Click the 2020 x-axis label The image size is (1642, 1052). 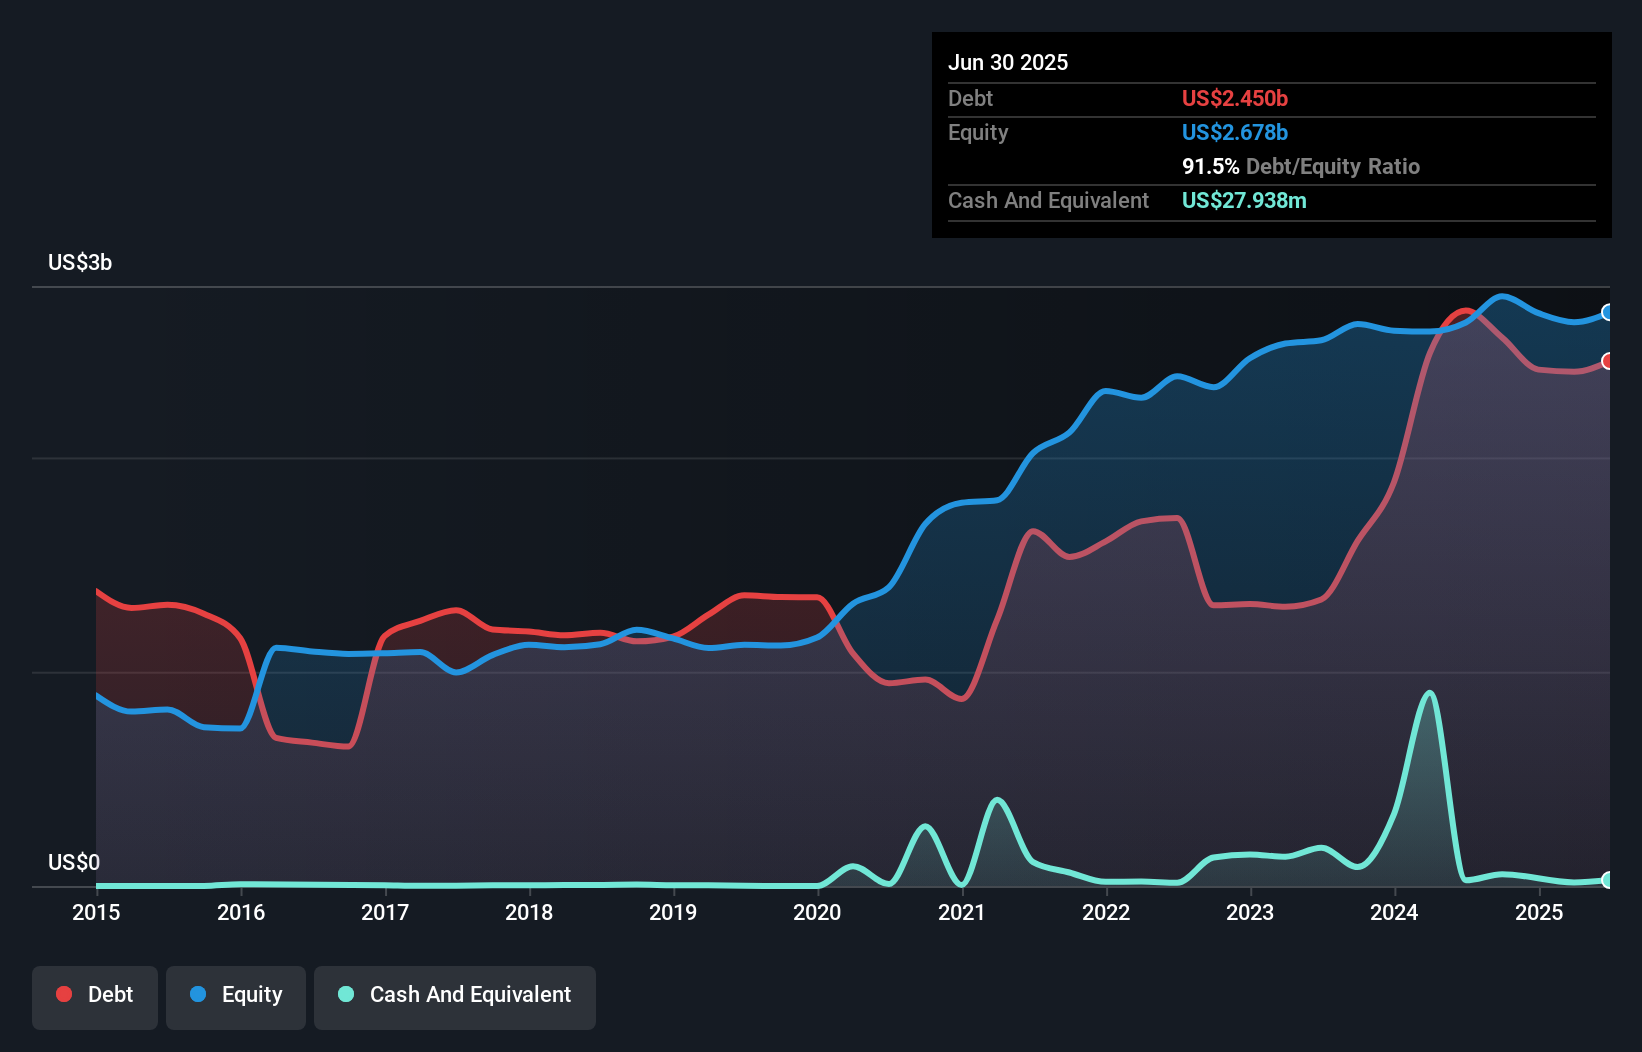tap(817, 912)
